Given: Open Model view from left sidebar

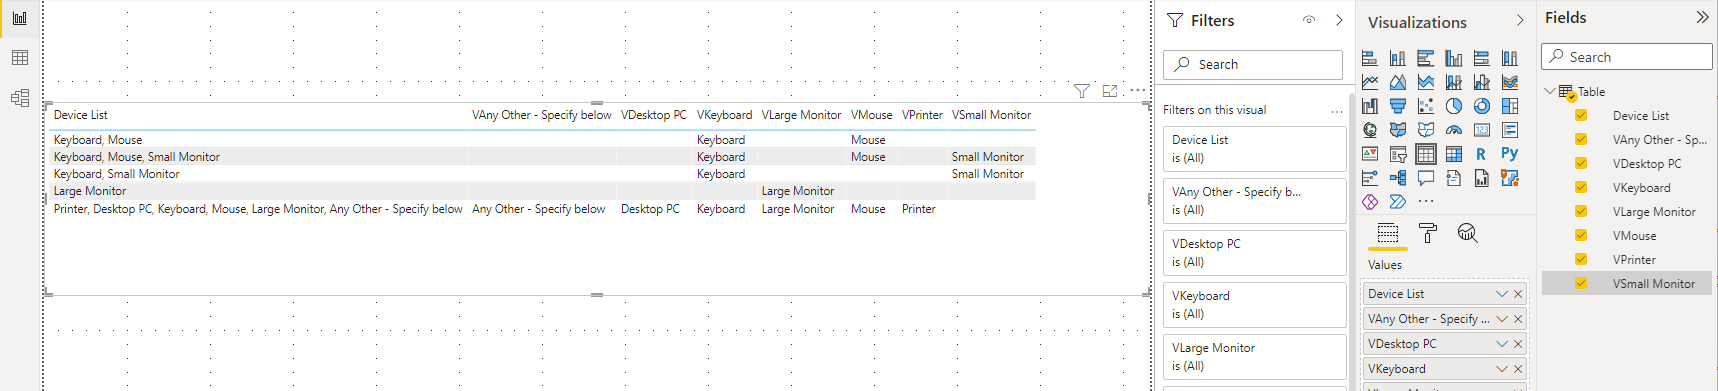Looking at the screenshot, I should [x=19, y=98].
